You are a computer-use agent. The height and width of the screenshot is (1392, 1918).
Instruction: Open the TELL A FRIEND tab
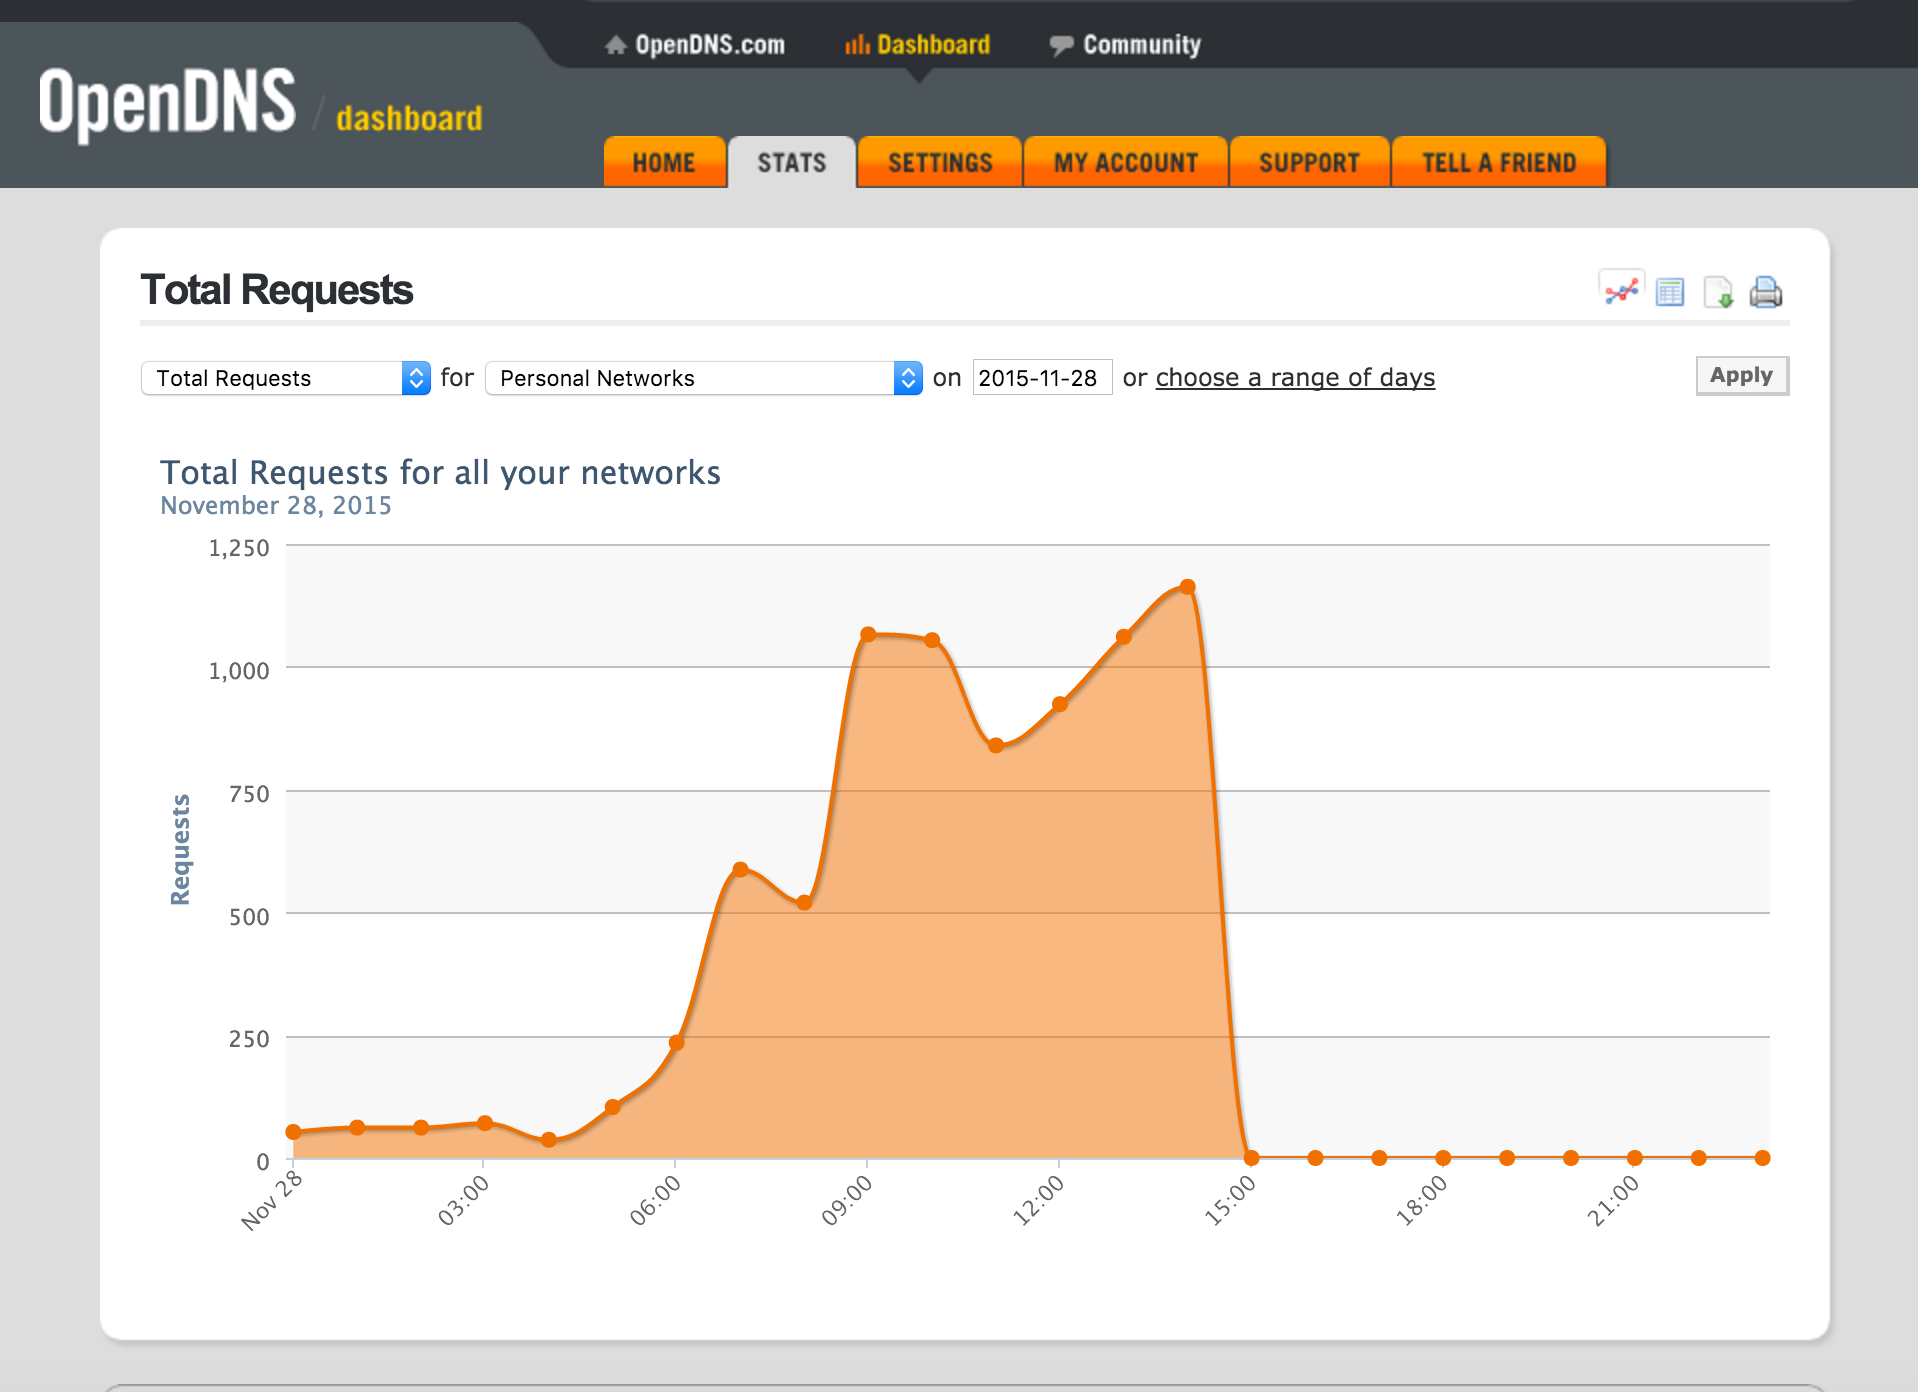click(1499, 162)
